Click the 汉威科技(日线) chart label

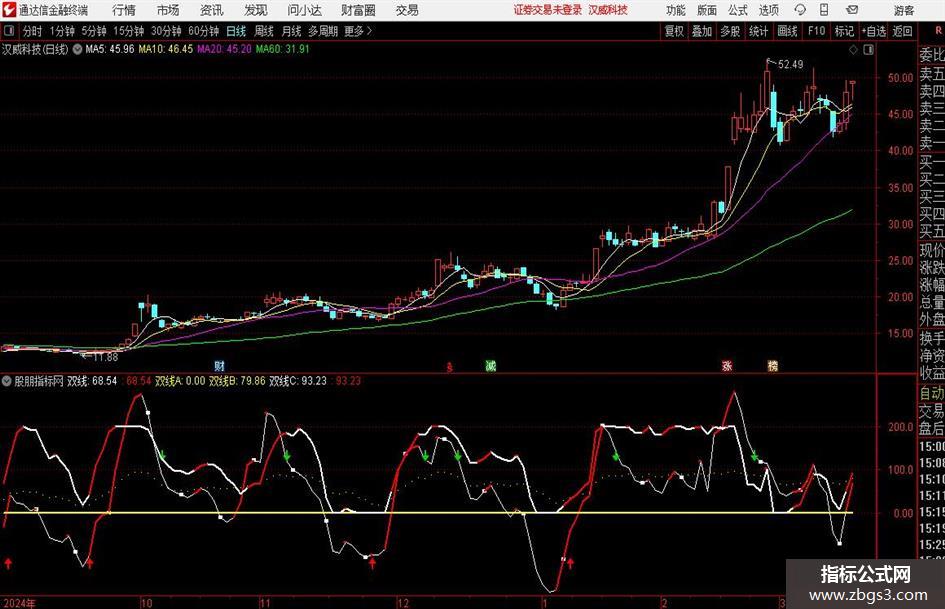[35, 49]
